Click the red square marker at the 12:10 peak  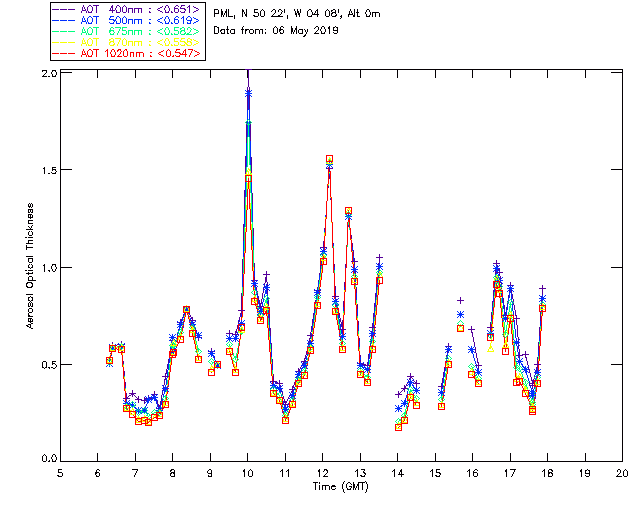[x=329, y=159]
